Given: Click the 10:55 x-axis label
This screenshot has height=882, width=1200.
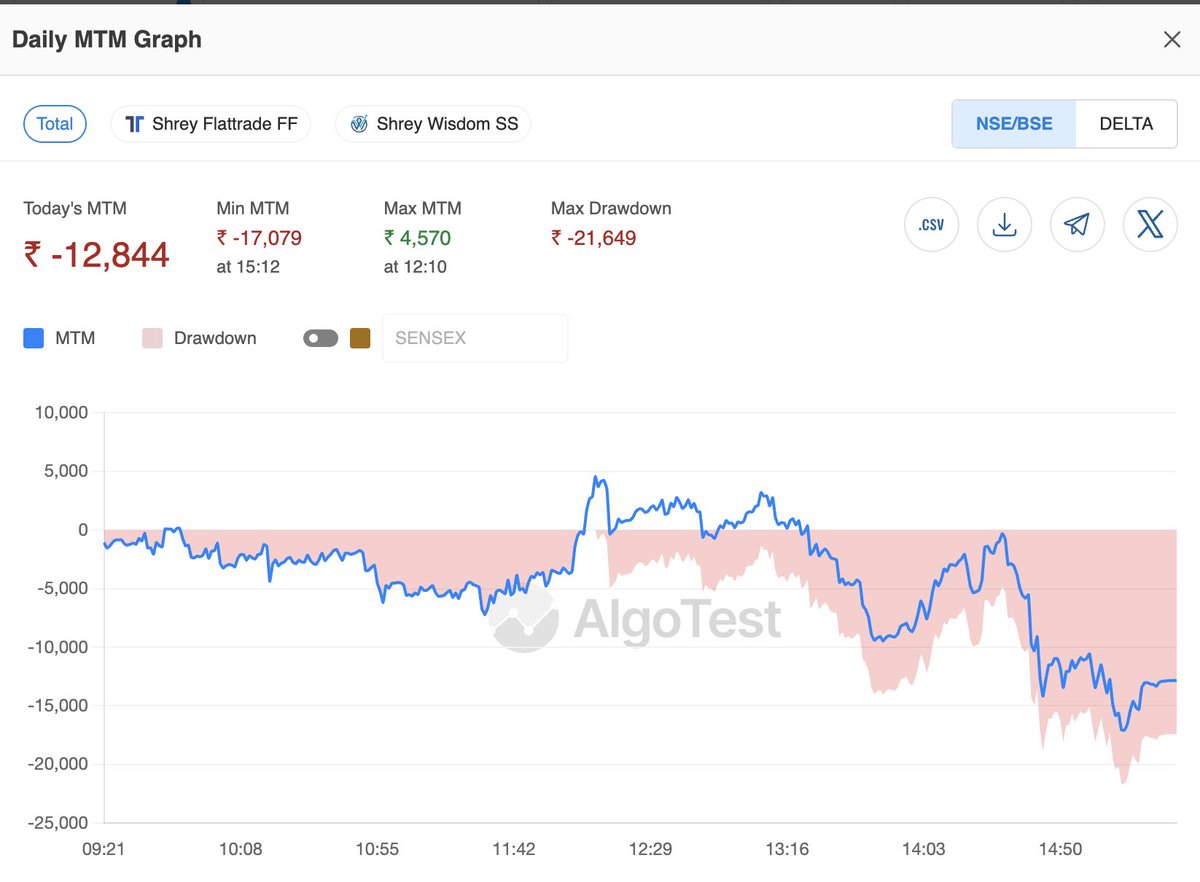Looking at the screenshot, I should tap(377, 850).
